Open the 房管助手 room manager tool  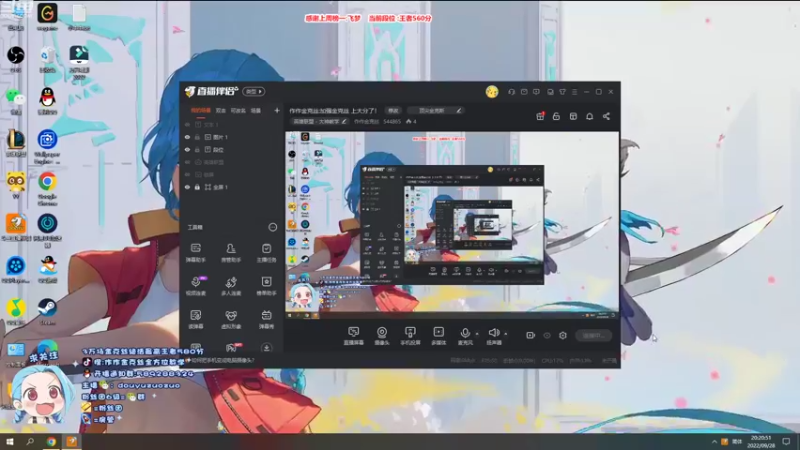pos(231,252)
